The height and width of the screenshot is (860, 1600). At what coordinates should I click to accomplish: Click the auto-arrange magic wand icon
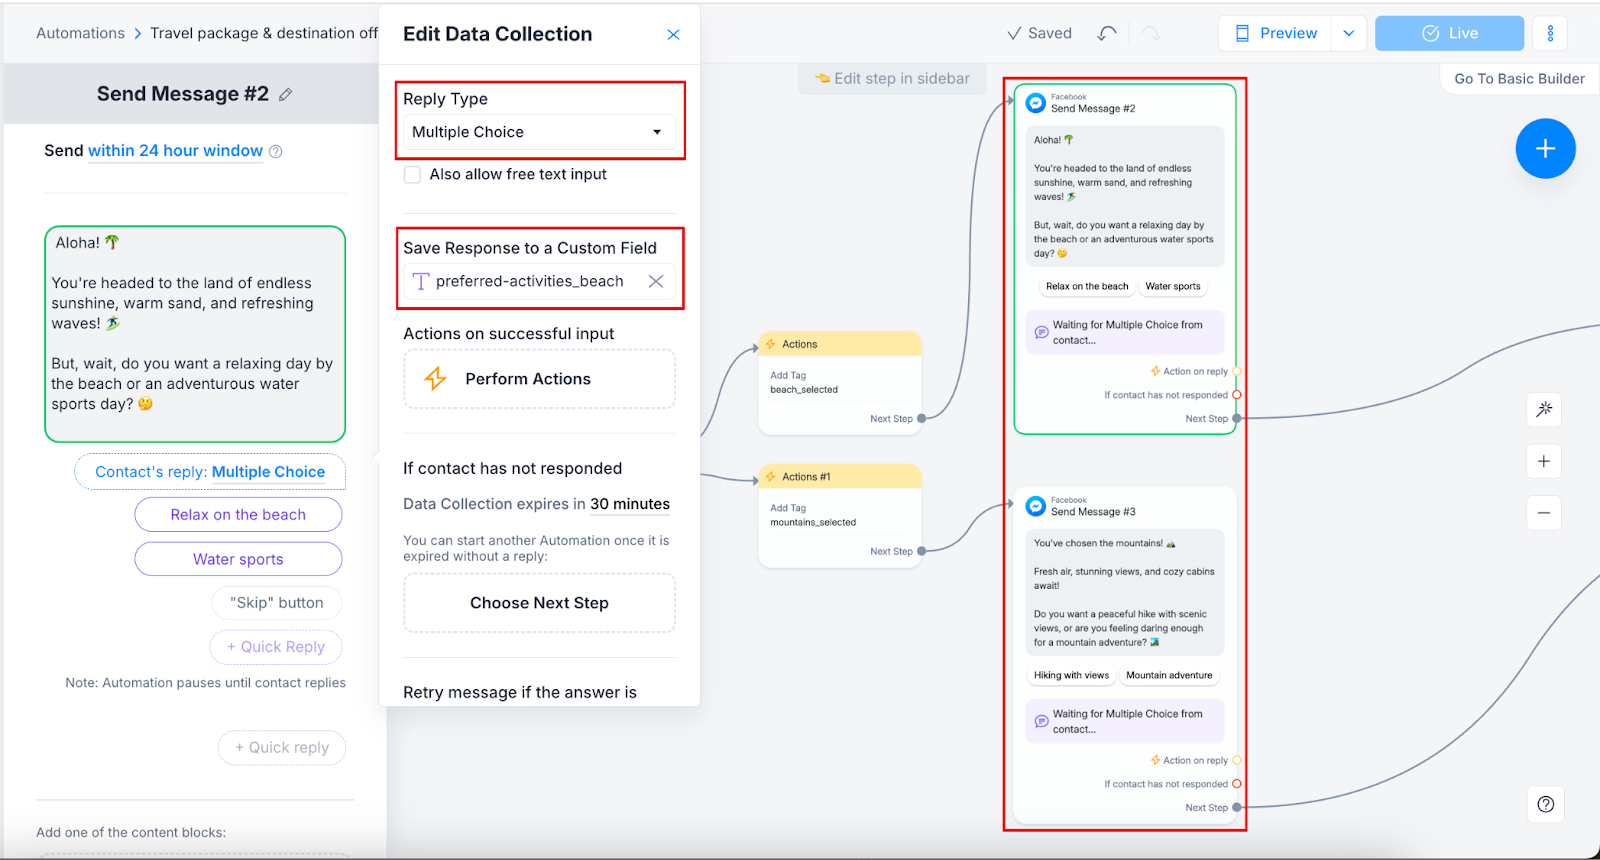pos(1544,409)
